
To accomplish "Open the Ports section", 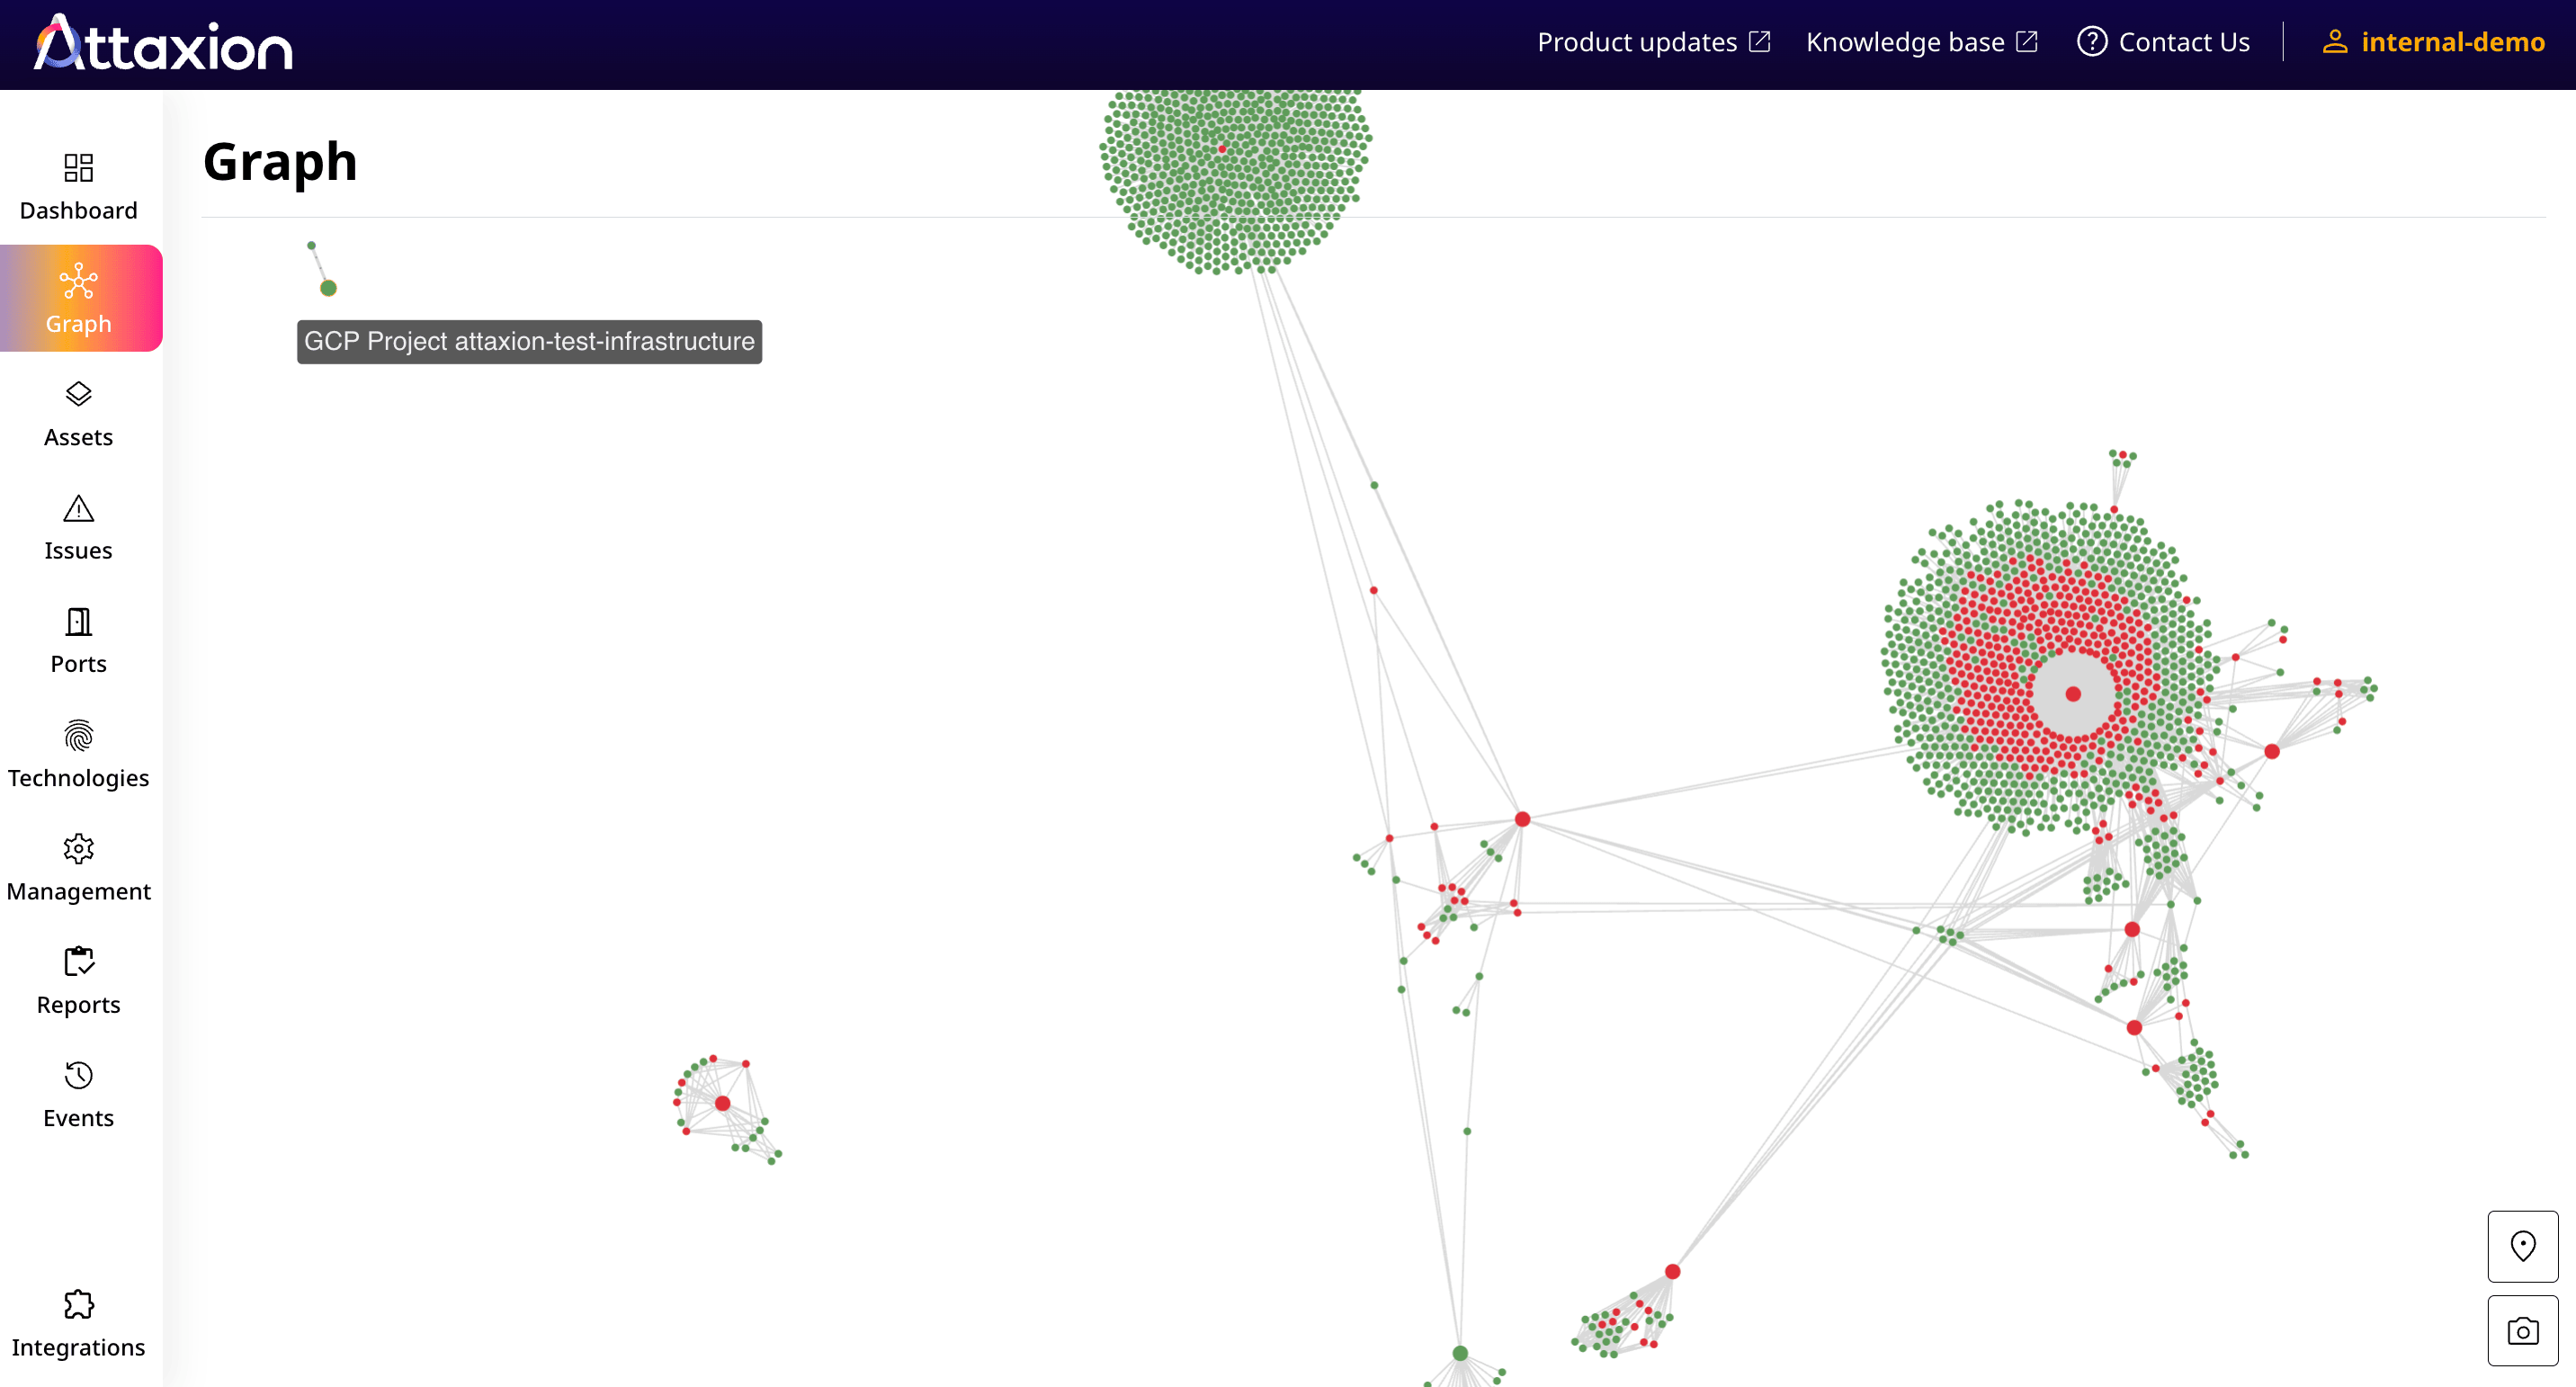I will [78, 640].
